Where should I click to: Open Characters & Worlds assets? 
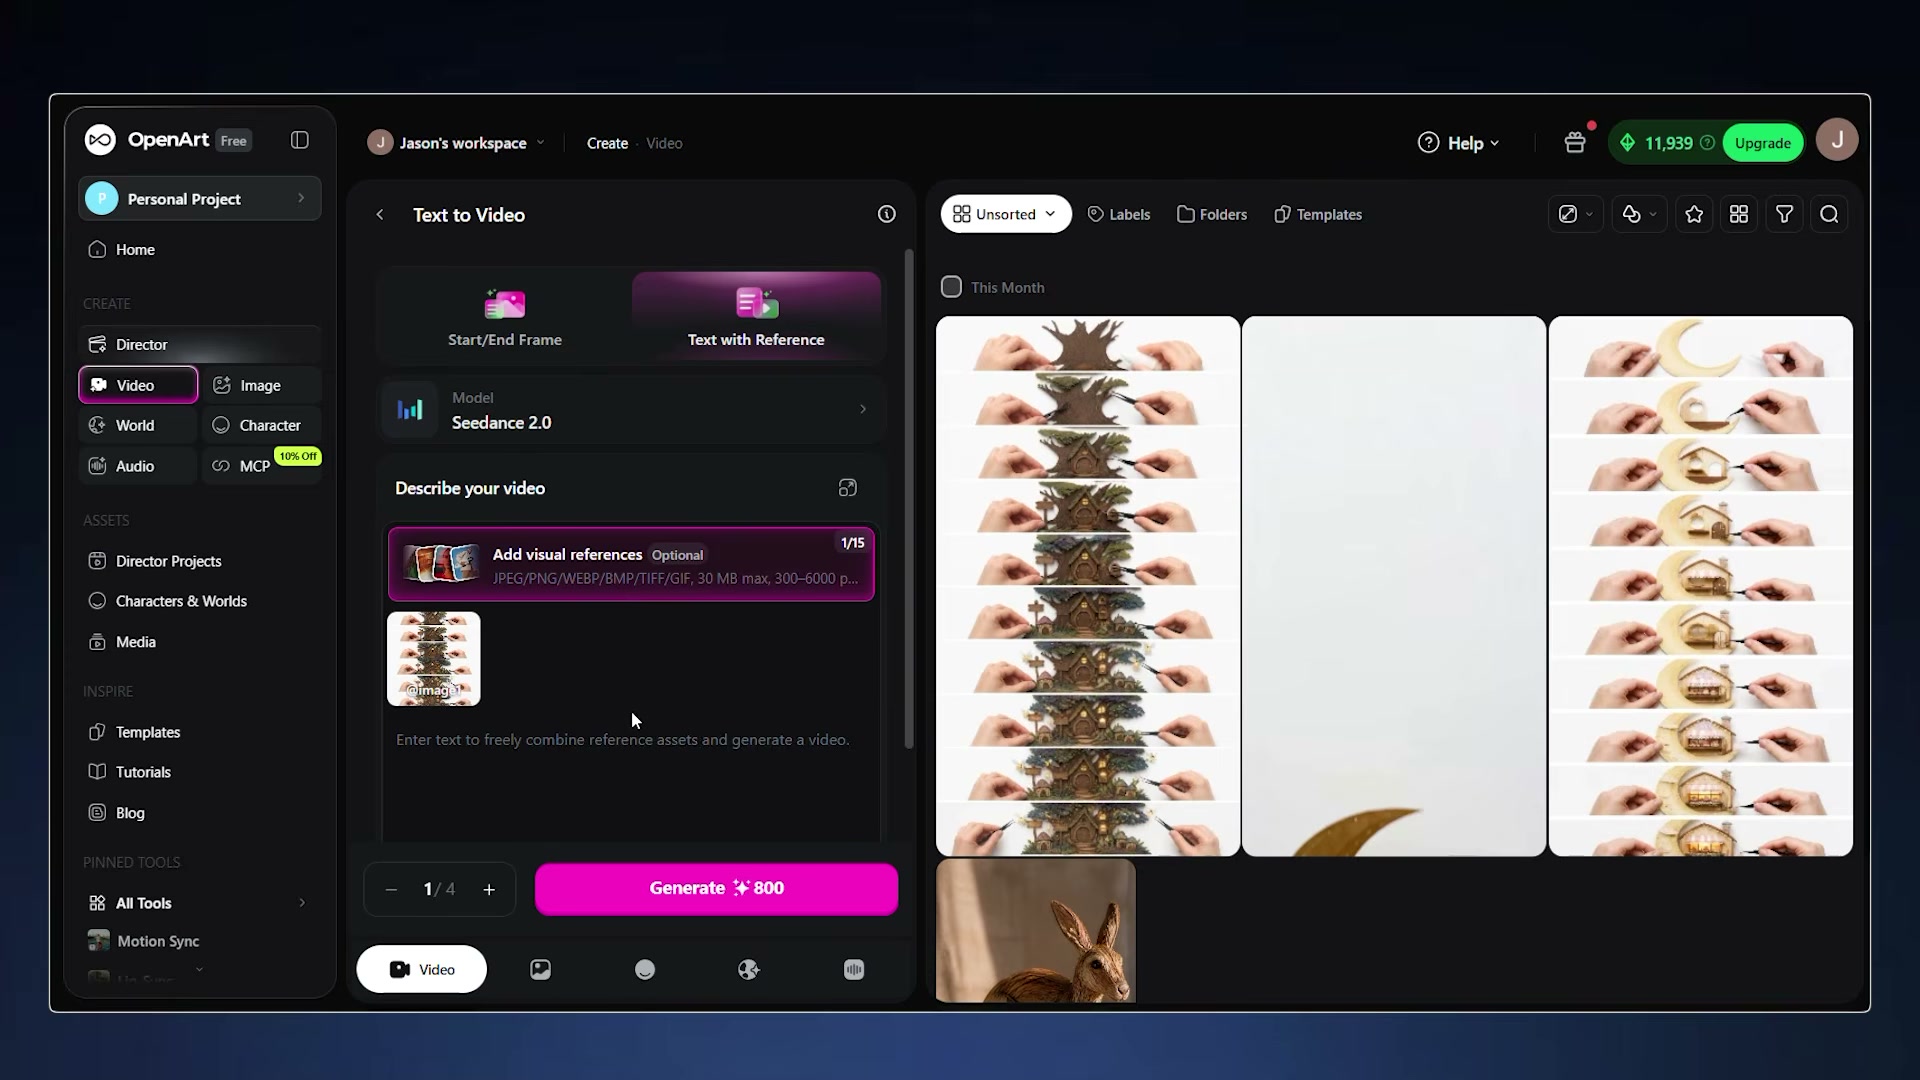200,601
